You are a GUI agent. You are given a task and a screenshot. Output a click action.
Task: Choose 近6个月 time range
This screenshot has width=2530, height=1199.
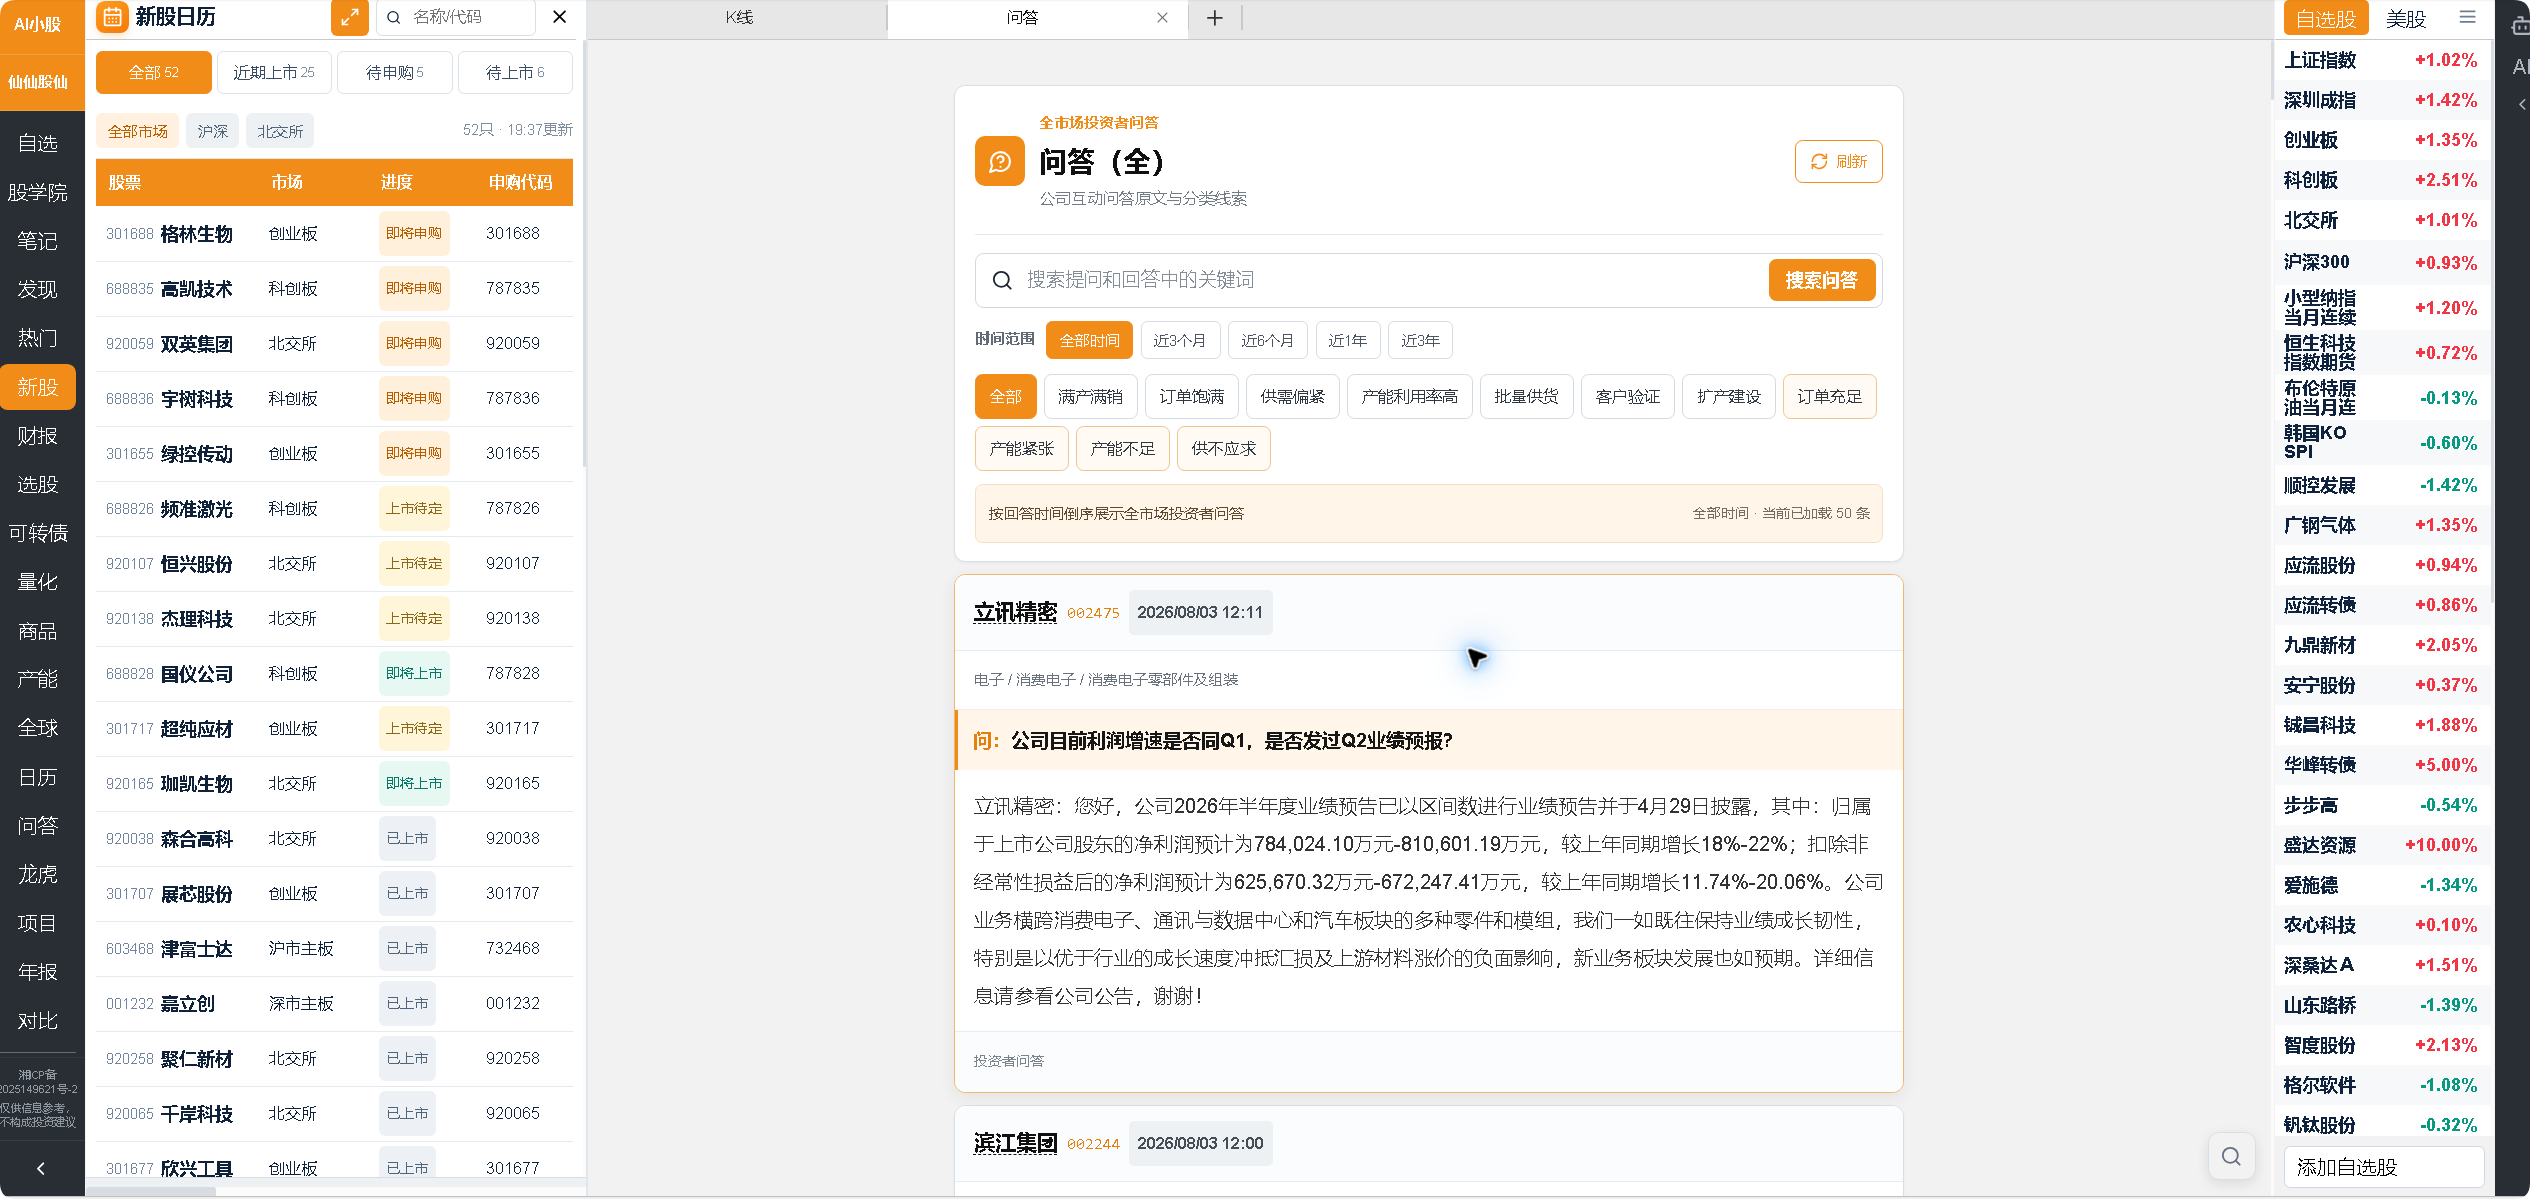(x=1268, y=340)
